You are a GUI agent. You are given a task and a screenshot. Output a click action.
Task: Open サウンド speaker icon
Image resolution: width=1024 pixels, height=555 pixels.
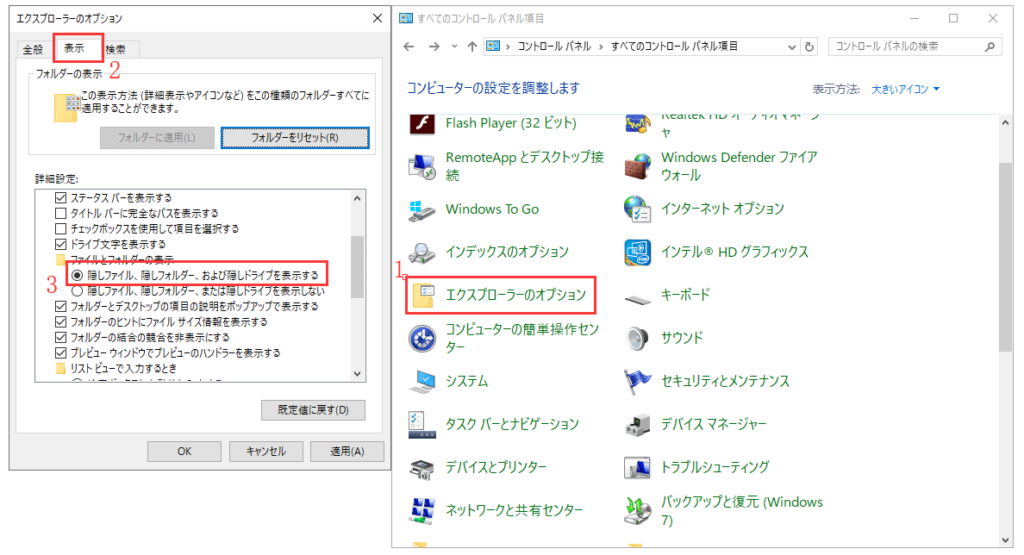point(637,339)
